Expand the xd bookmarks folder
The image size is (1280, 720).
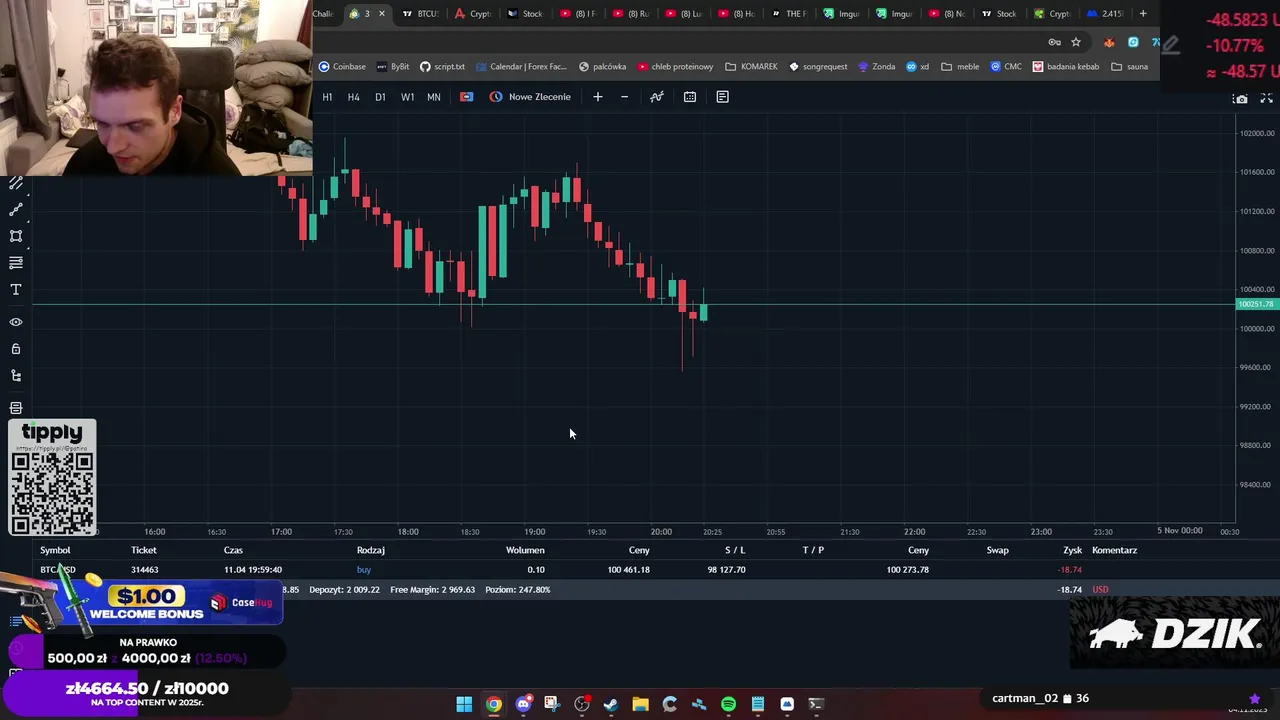pyautogui.click(x=918, y=67)
